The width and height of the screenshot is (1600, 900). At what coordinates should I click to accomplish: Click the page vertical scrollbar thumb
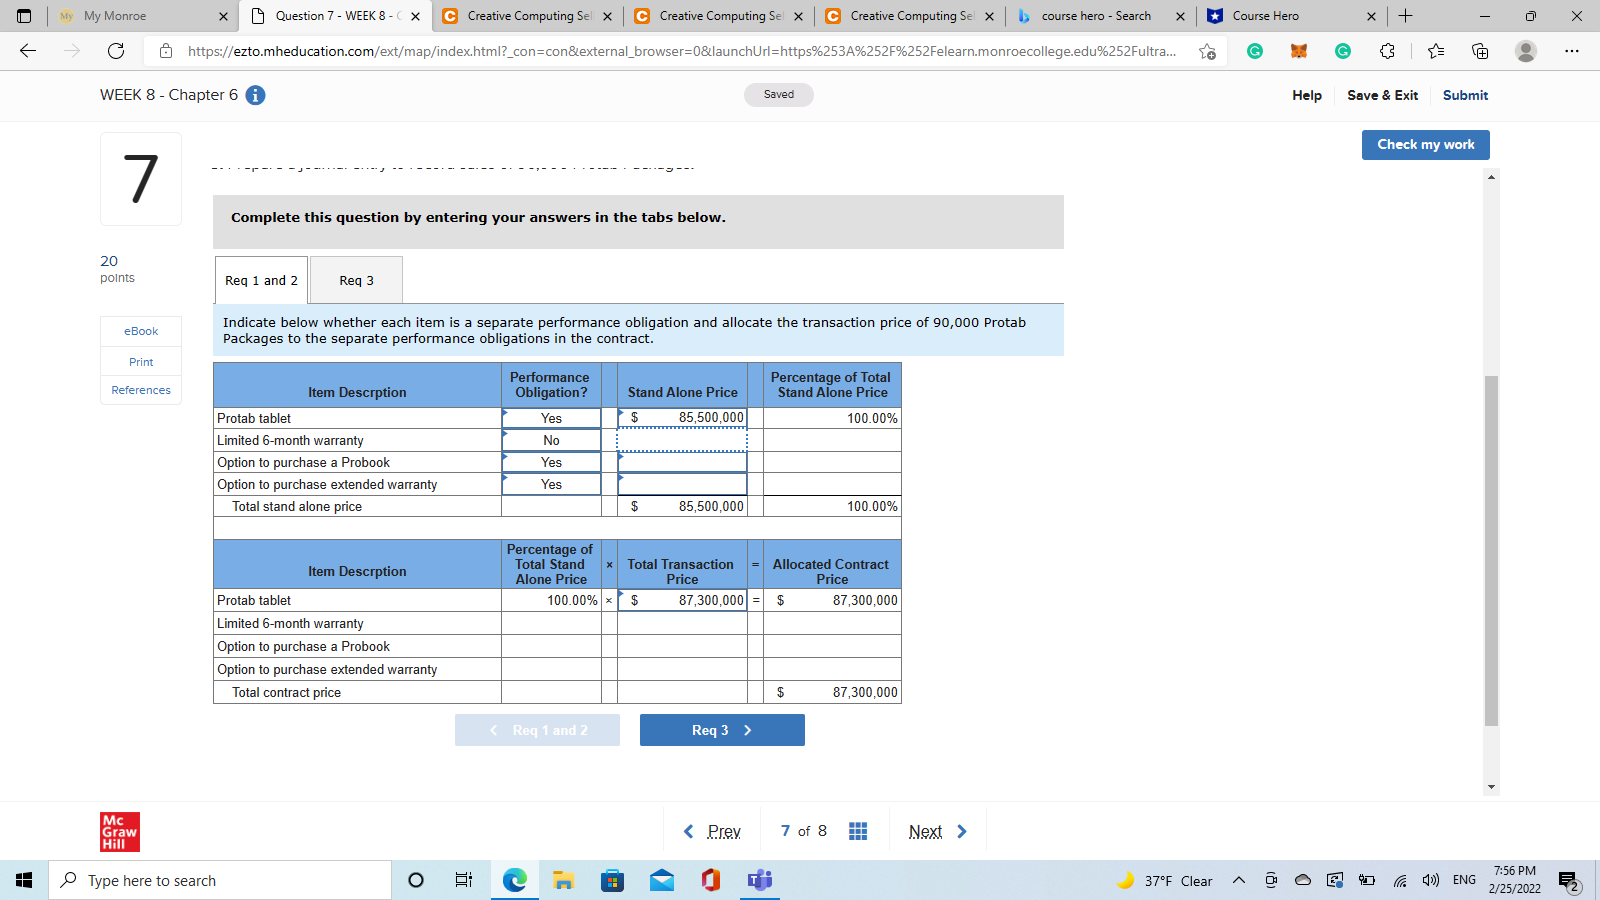tap(1491, 550)
